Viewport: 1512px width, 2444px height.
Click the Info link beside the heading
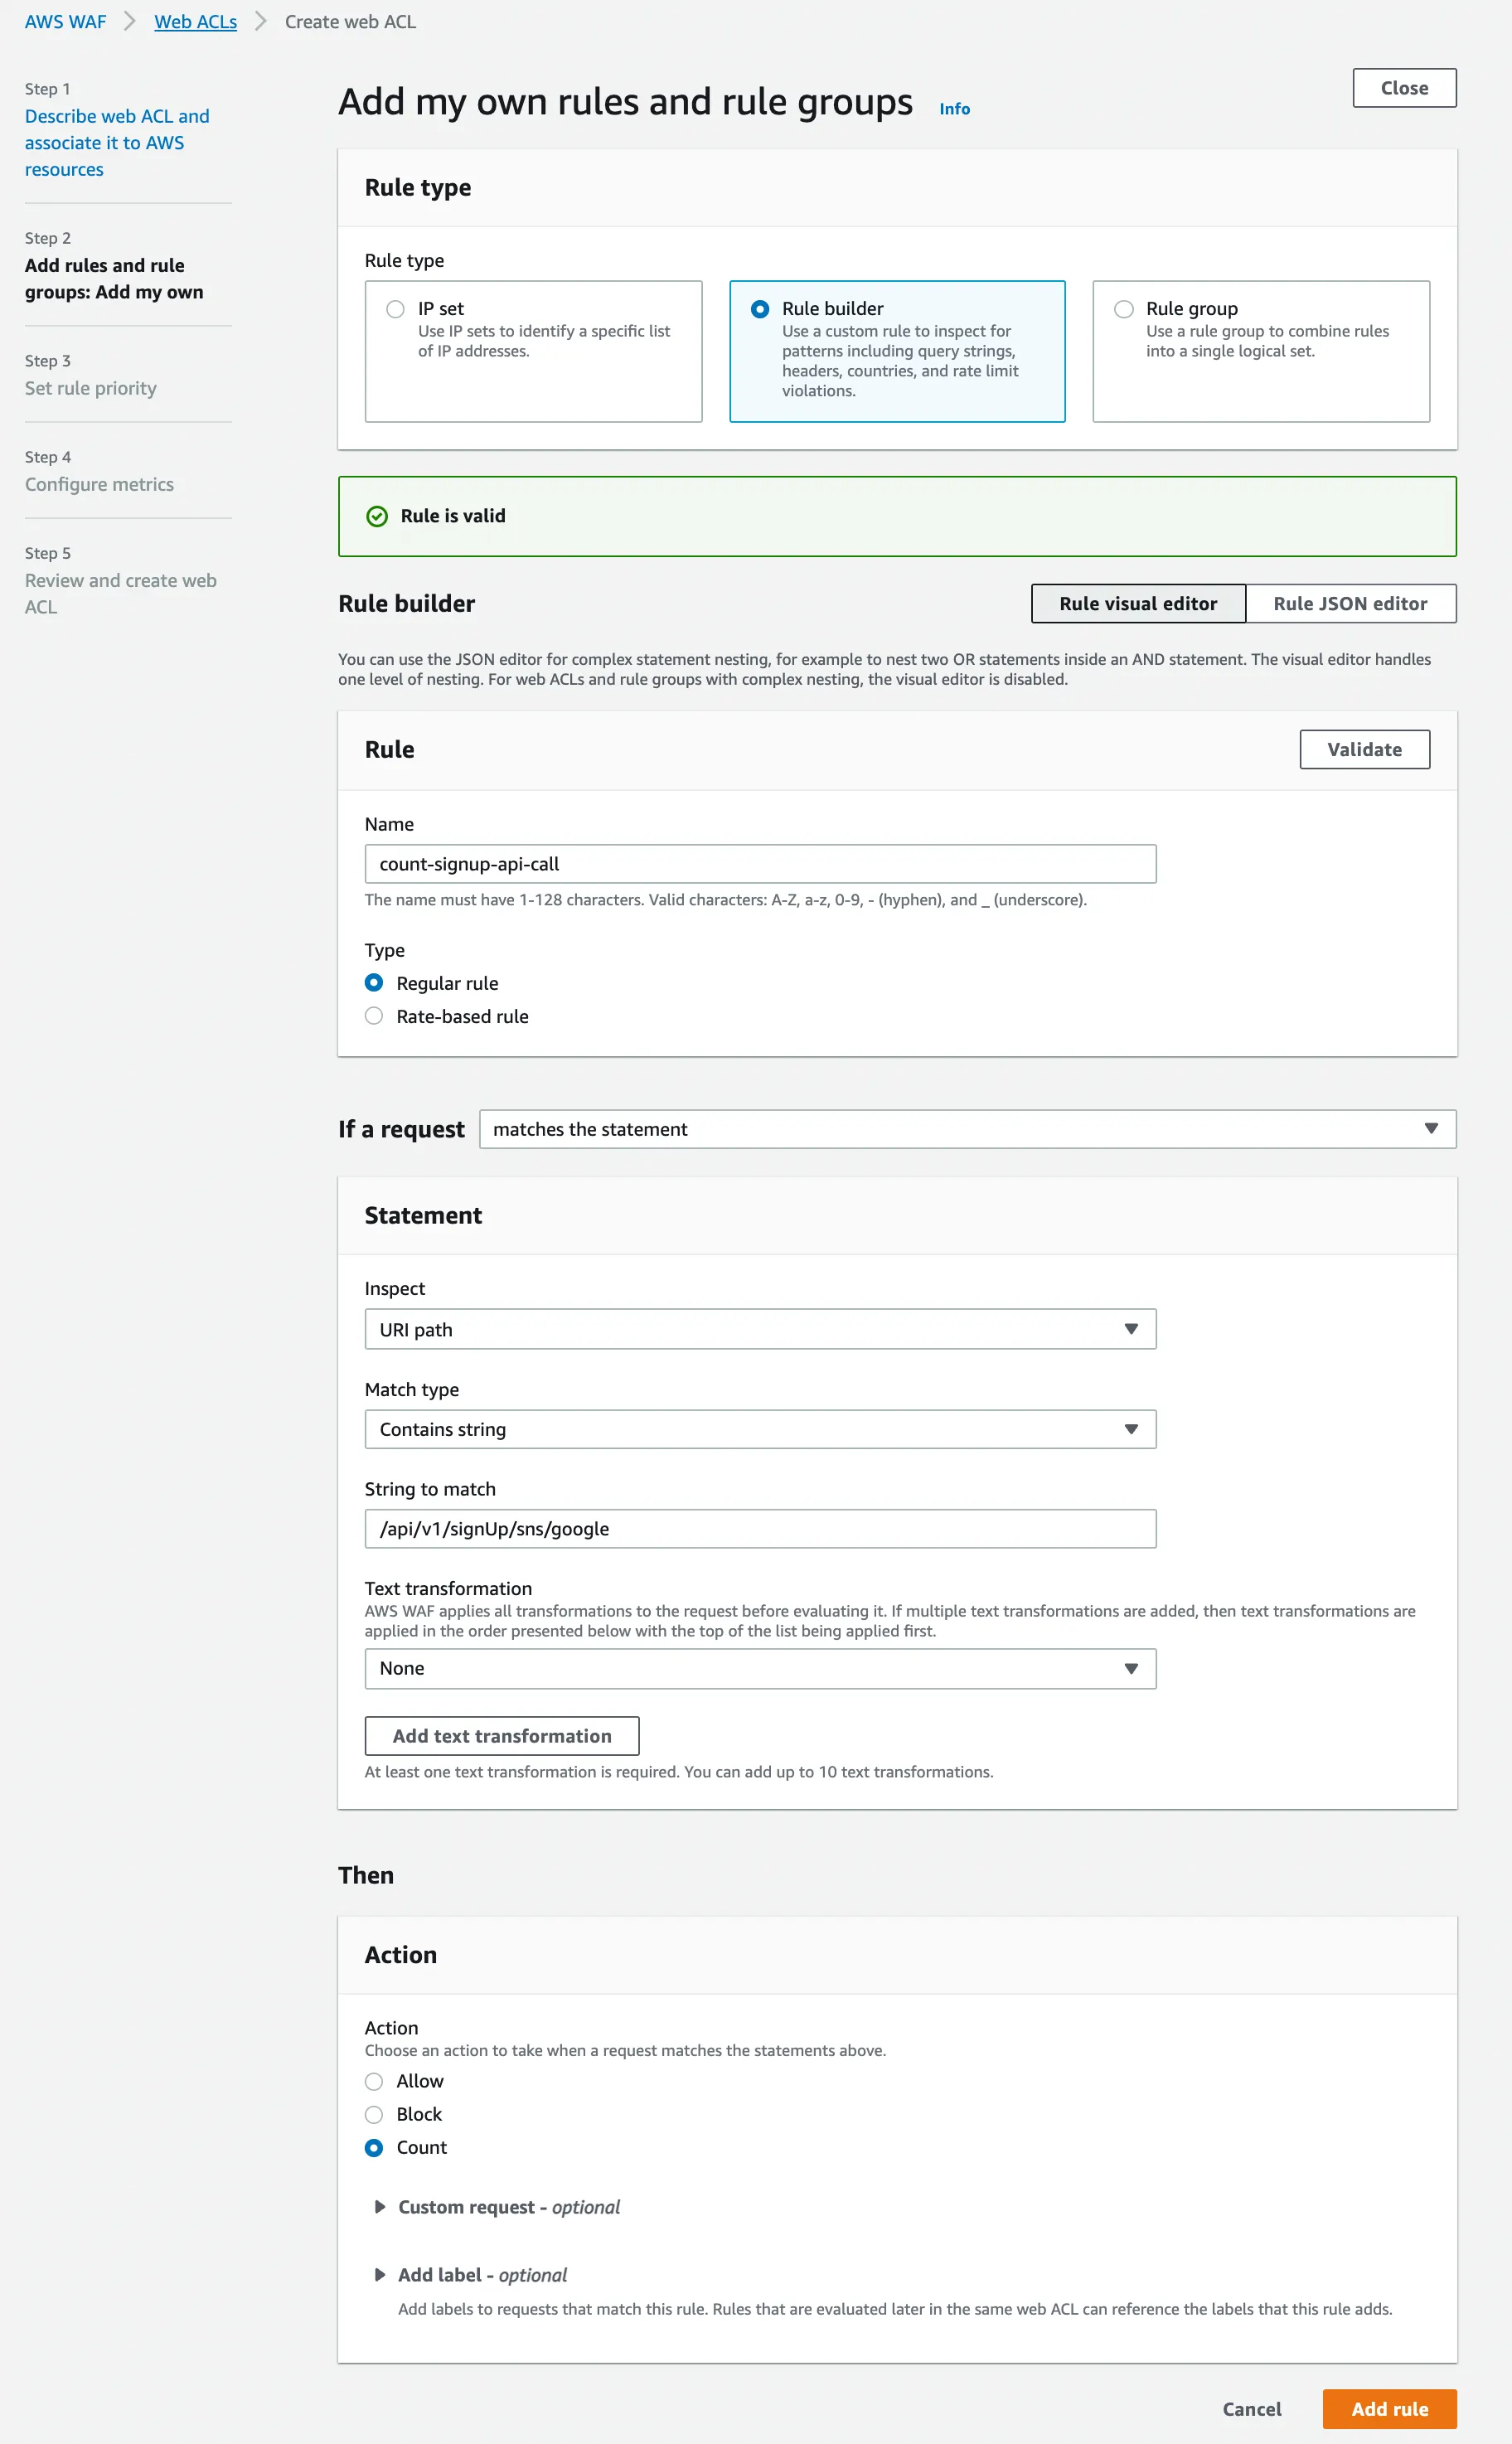[954, 109]
